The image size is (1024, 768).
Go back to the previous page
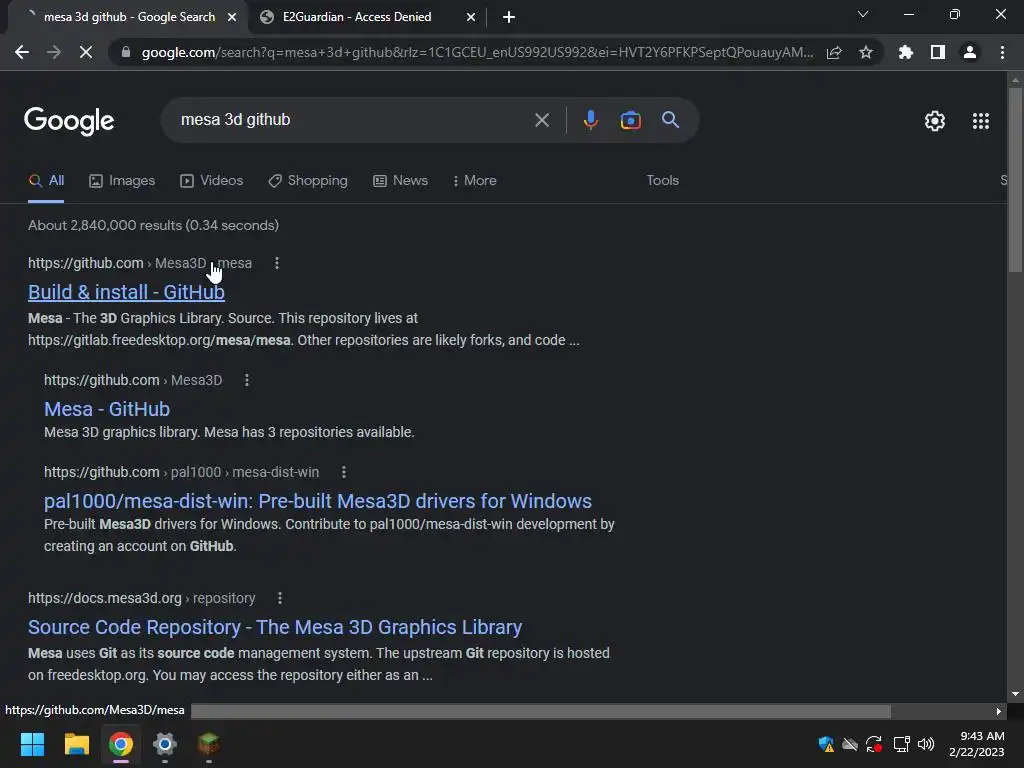22,52
